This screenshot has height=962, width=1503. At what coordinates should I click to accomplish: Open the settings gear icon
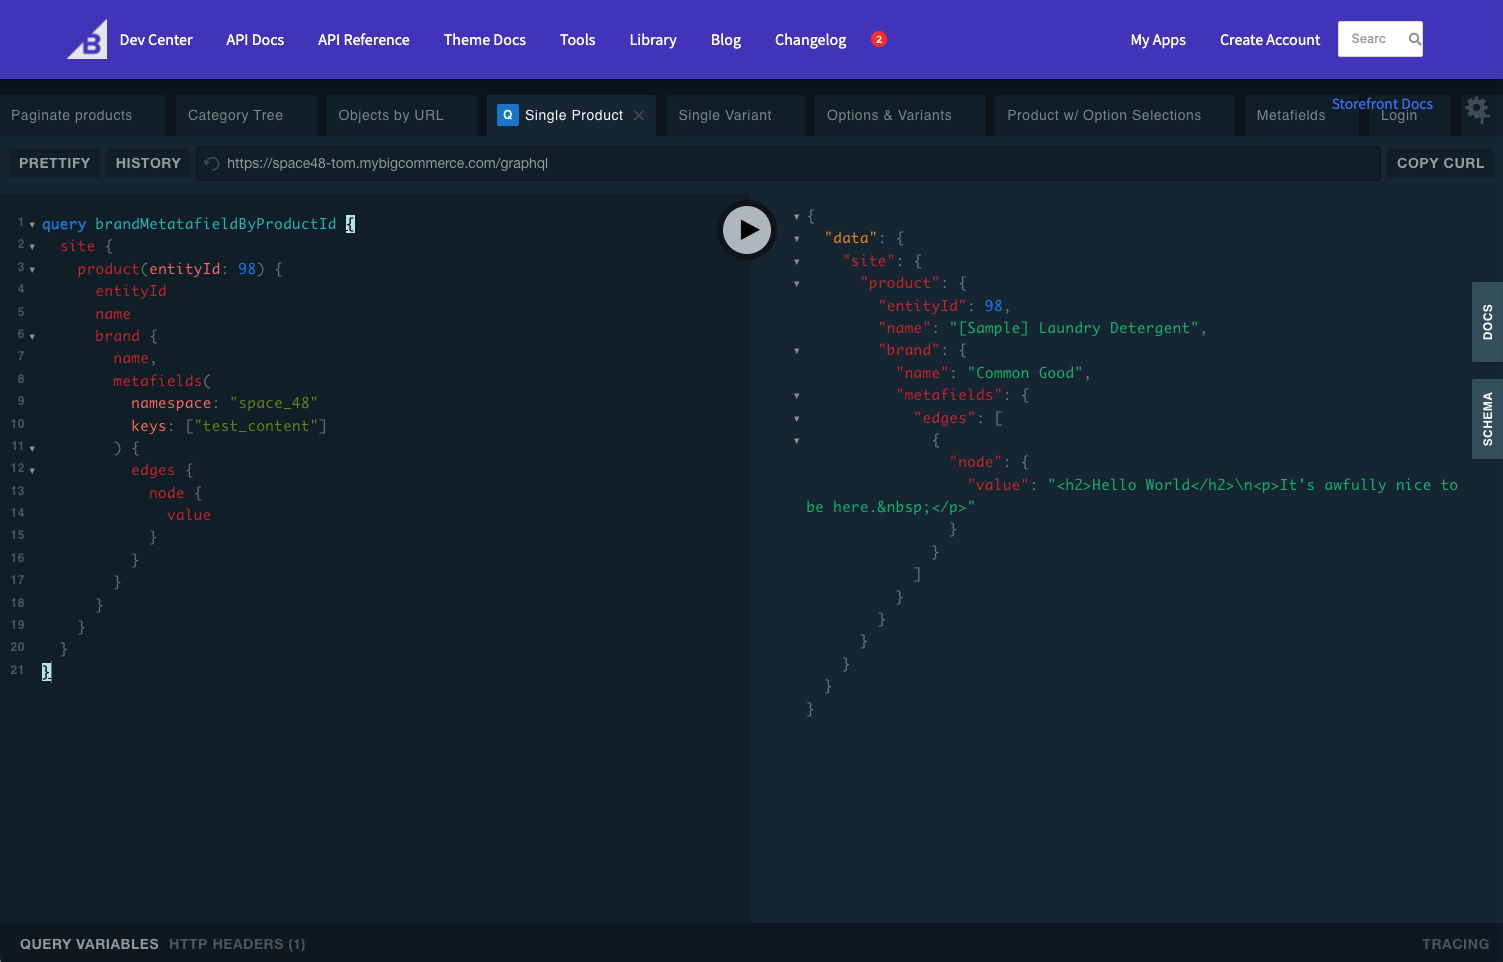(x=1477, y=109)
